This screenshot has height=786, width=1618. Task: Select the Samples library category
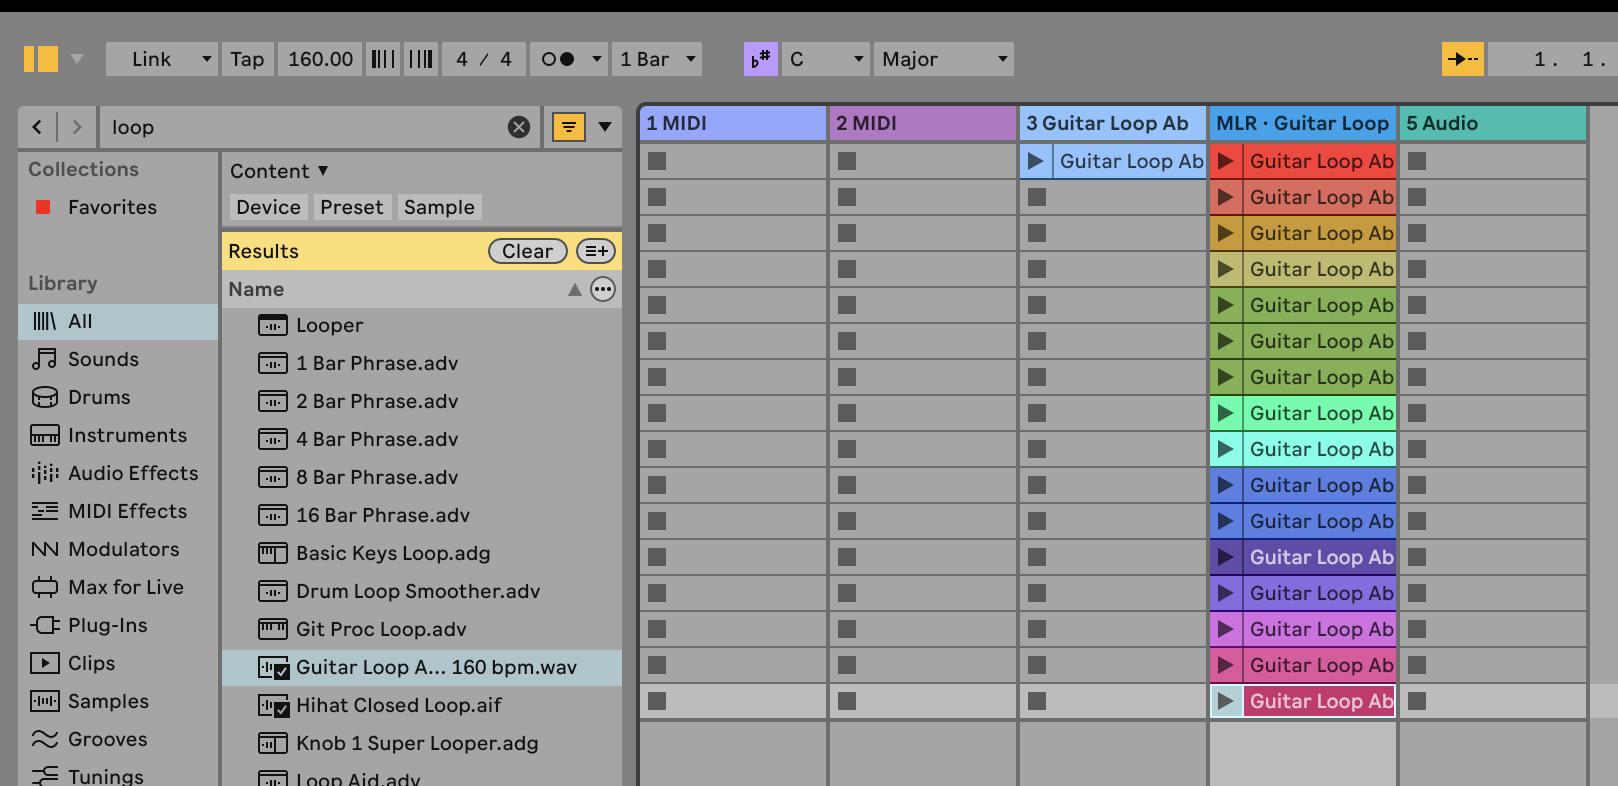click(118, 701)
